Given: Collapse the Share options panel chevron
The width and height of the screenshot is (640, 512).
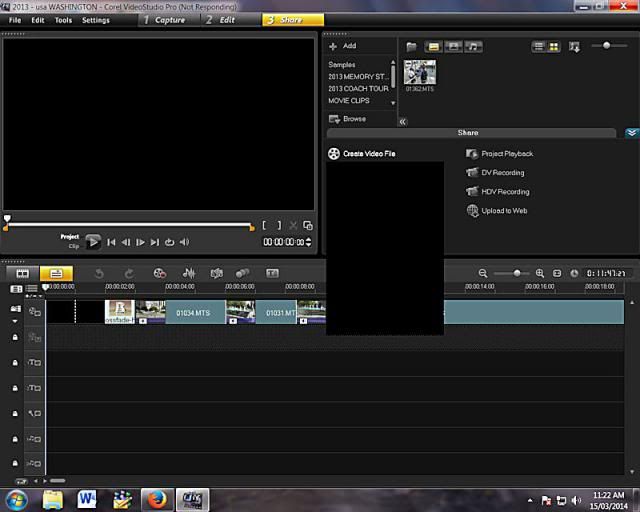Looking at the screenshot, I should click(x=631, y=133).
